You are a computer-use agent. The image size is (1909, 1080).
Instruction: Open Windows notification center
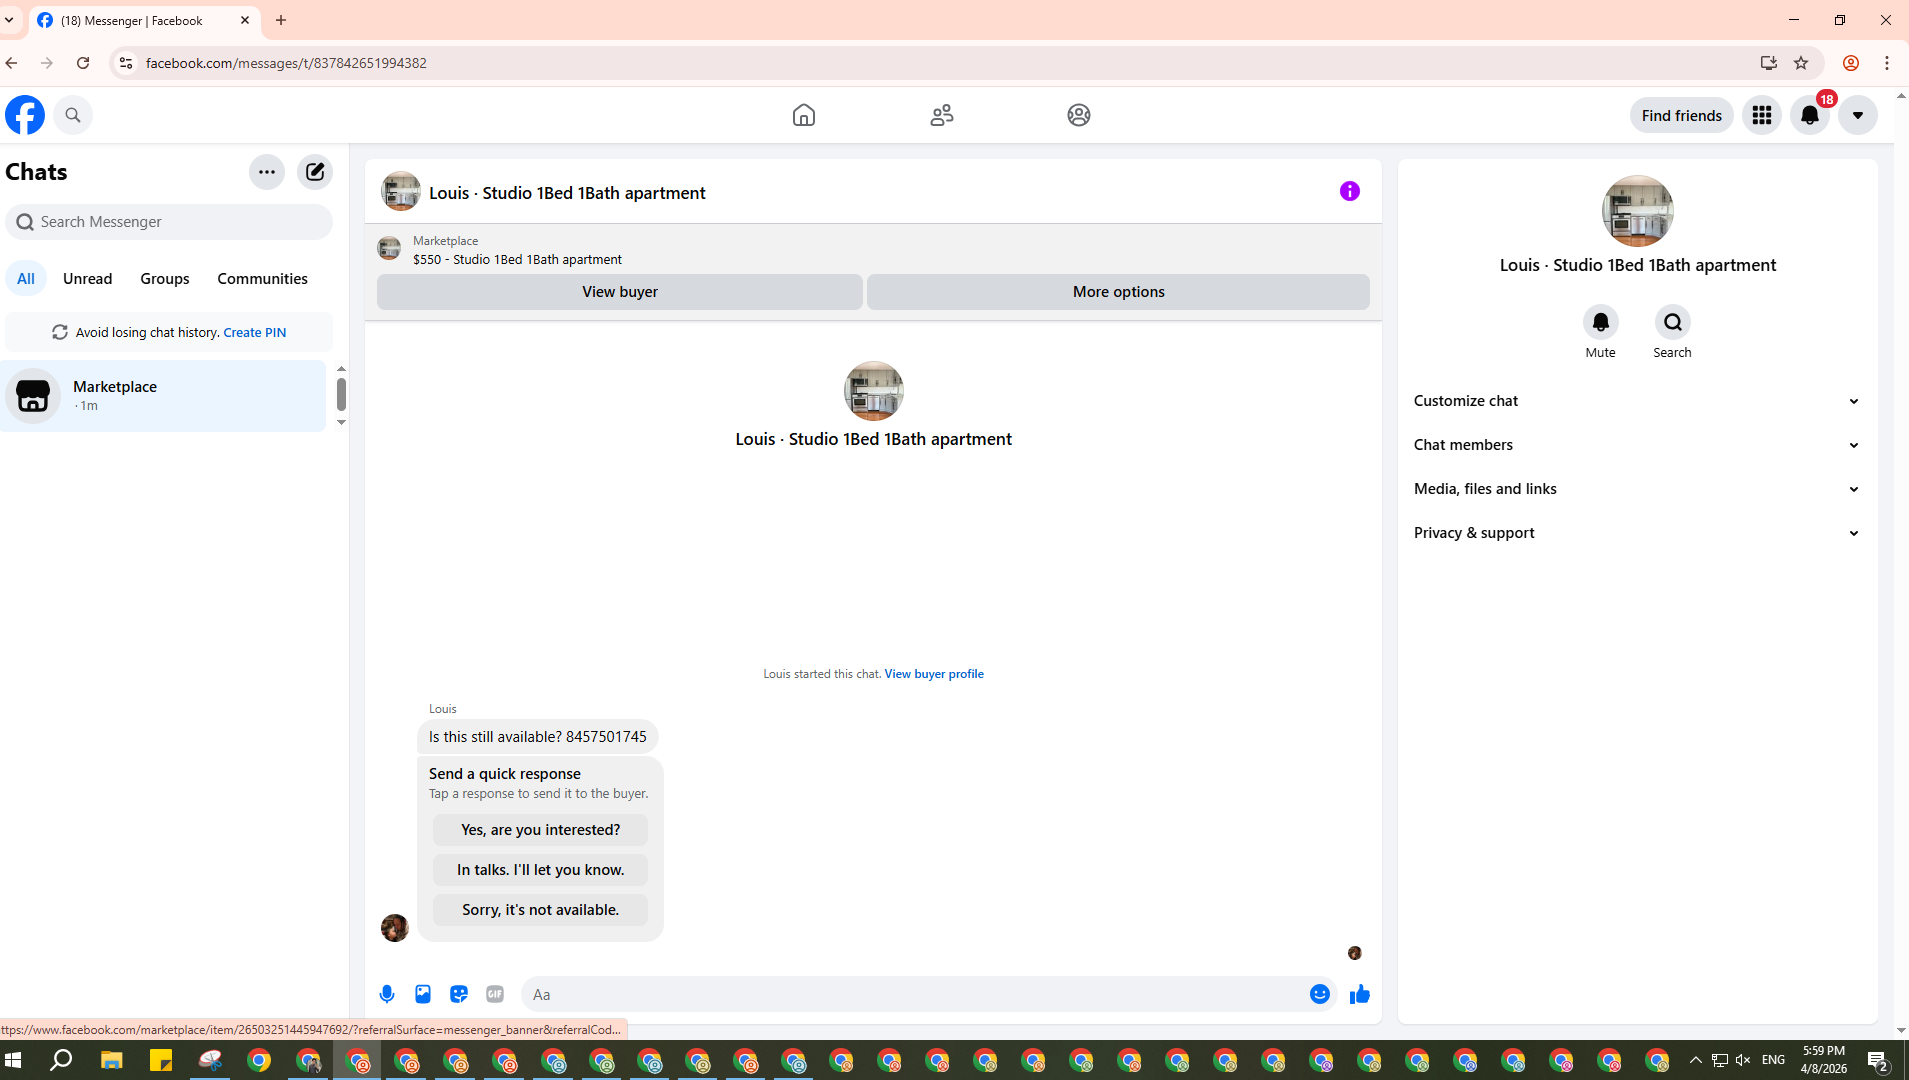click(x=1878, y=1060)
